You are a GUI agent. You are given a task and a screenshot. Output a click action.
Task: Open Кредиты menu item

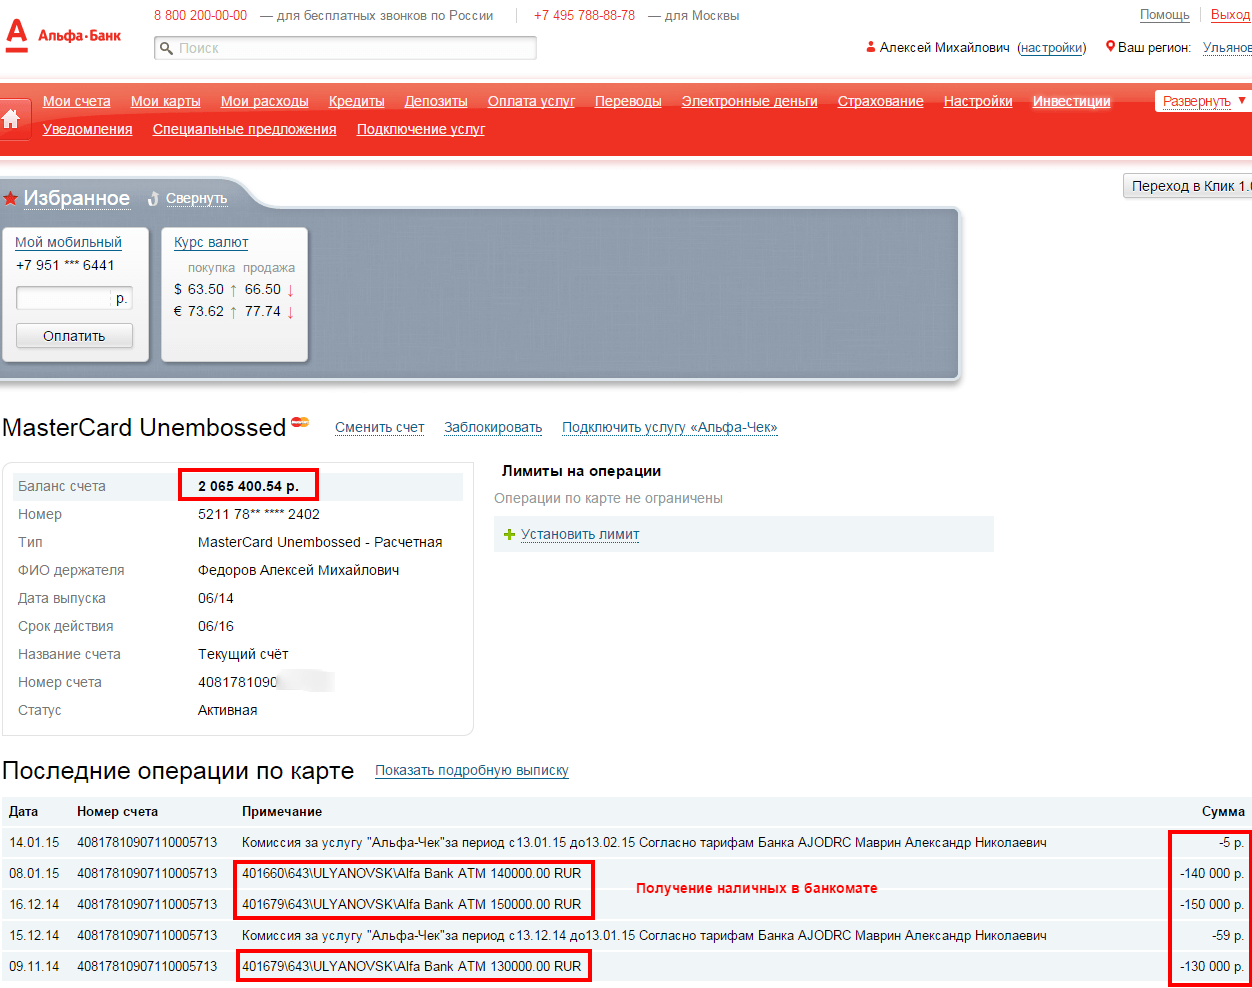[357, 101]
